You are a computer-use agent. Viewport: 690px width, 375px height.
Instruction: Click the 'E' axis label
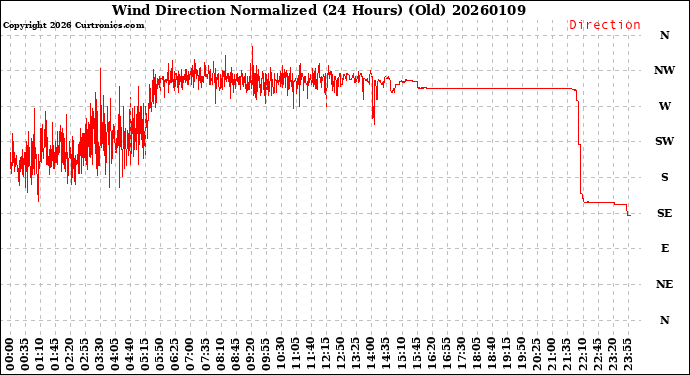click(x=665, y=249)
